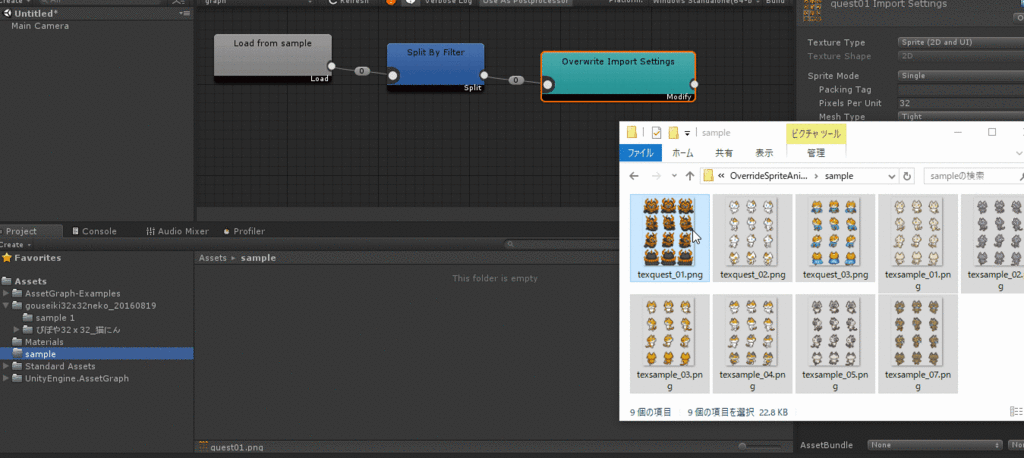The width and height of the screenshot is (1024, 458).
Task: Expand the UnityEngine.AssetGraph folder arrow
Action: [x=6, y=378]
